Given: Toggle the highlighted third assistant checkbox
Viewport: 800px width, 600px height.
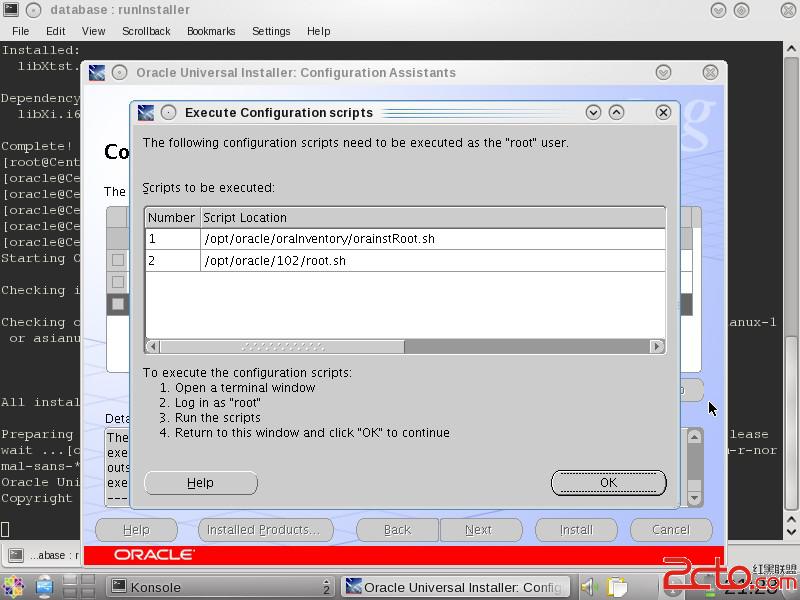Looking at the screenshot, I should [x=118, y=304].
